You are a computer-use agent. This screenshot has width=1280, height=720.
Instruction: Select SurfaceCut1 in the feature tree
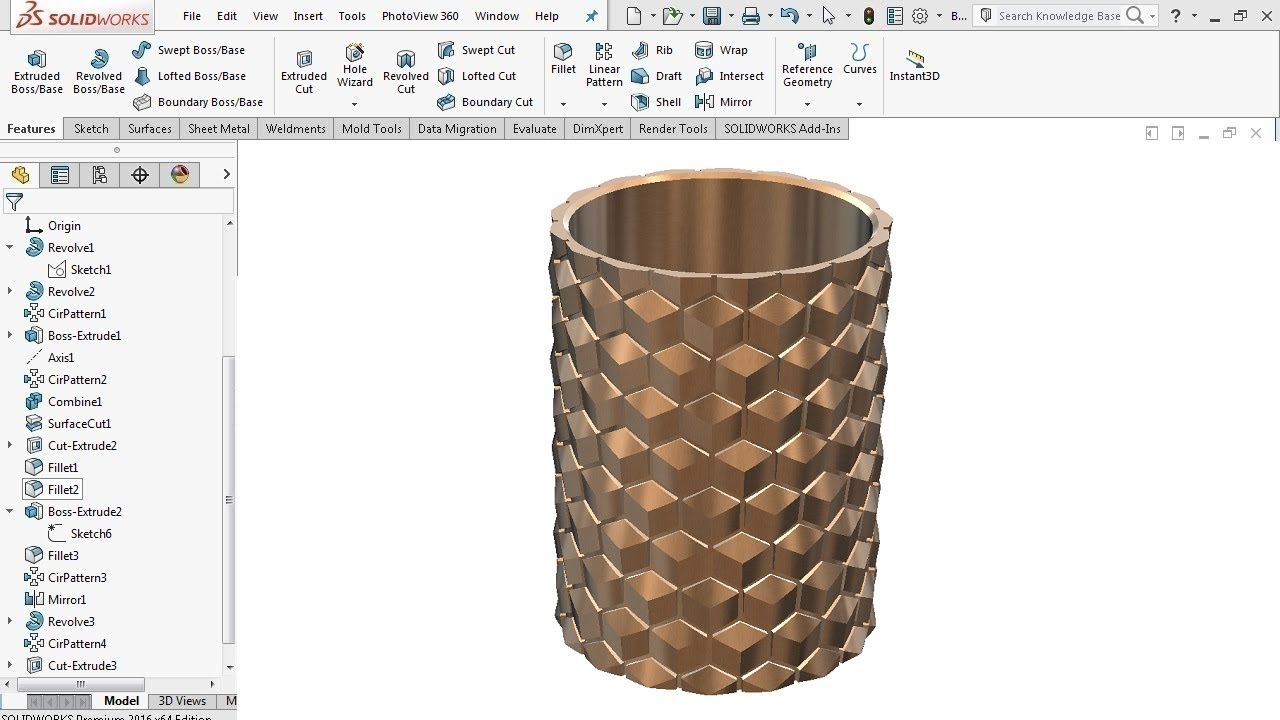click(x=68, y=423)
